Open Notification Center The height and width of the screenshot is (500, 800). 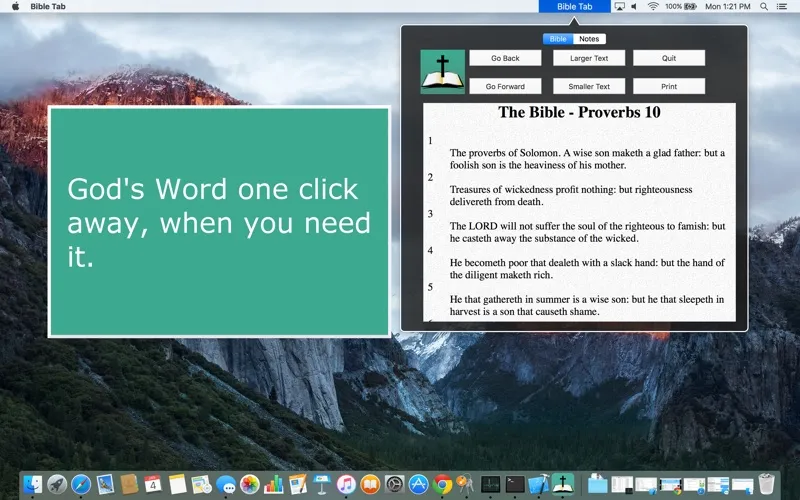(781, 7)
